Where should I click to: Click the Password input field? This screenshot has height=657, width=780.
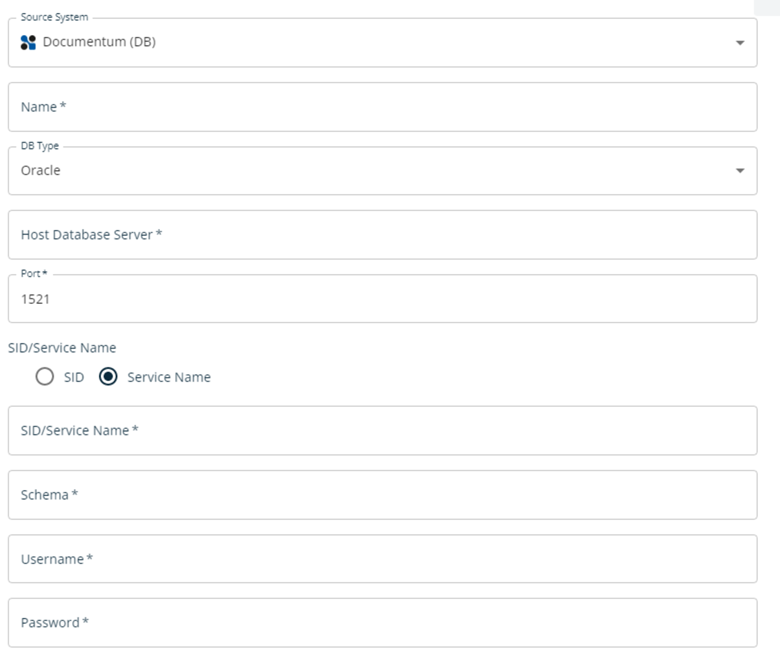pos(382,623)
